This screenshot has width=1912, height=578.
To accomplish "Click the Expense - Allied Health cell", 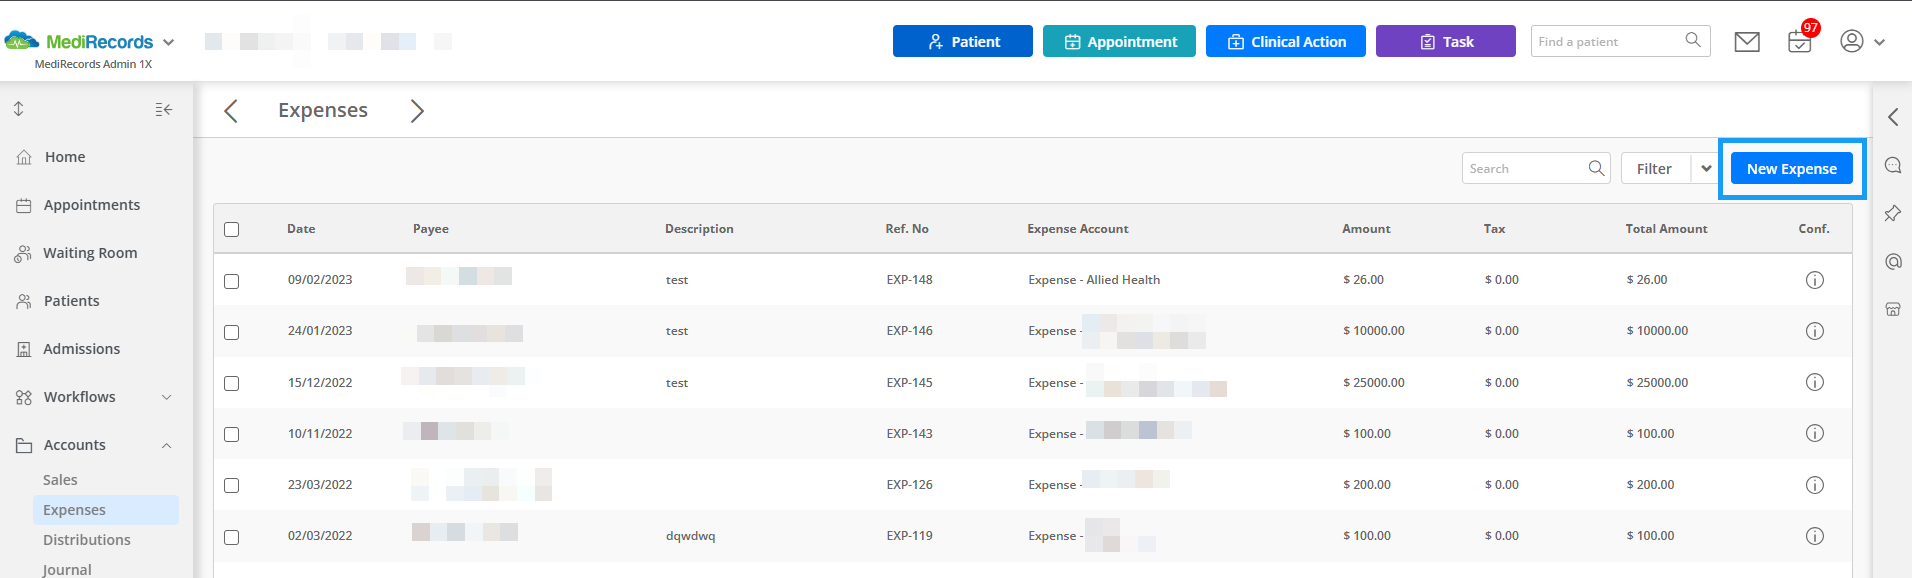I will coord(1094,280).
